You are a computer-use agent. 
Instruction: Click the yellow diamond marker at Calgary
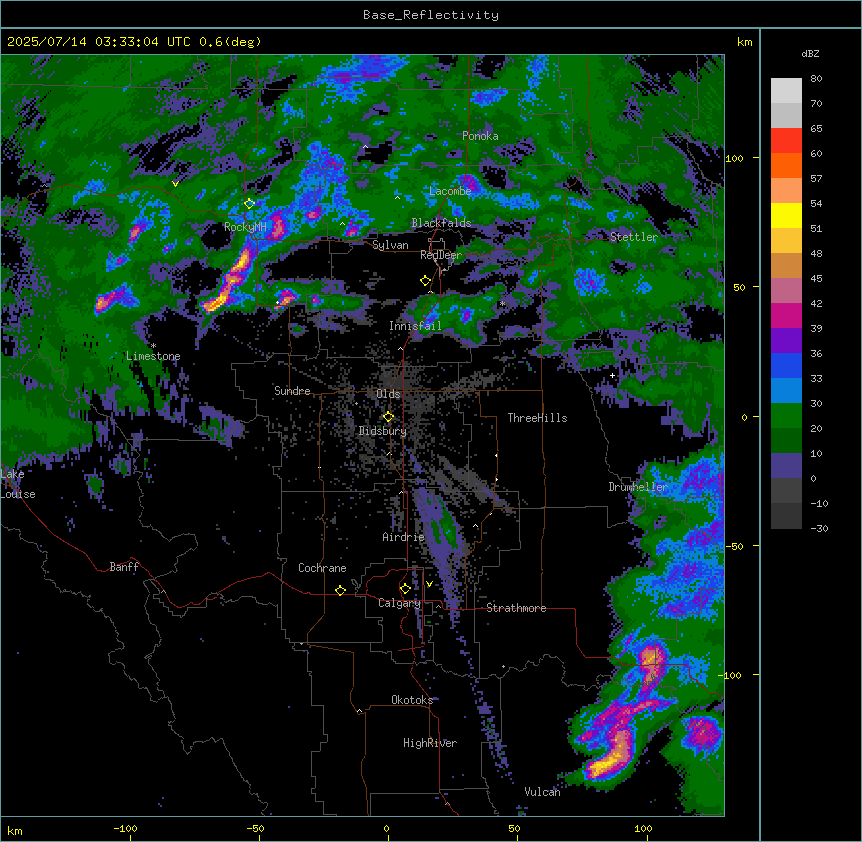tap(405, 589)
